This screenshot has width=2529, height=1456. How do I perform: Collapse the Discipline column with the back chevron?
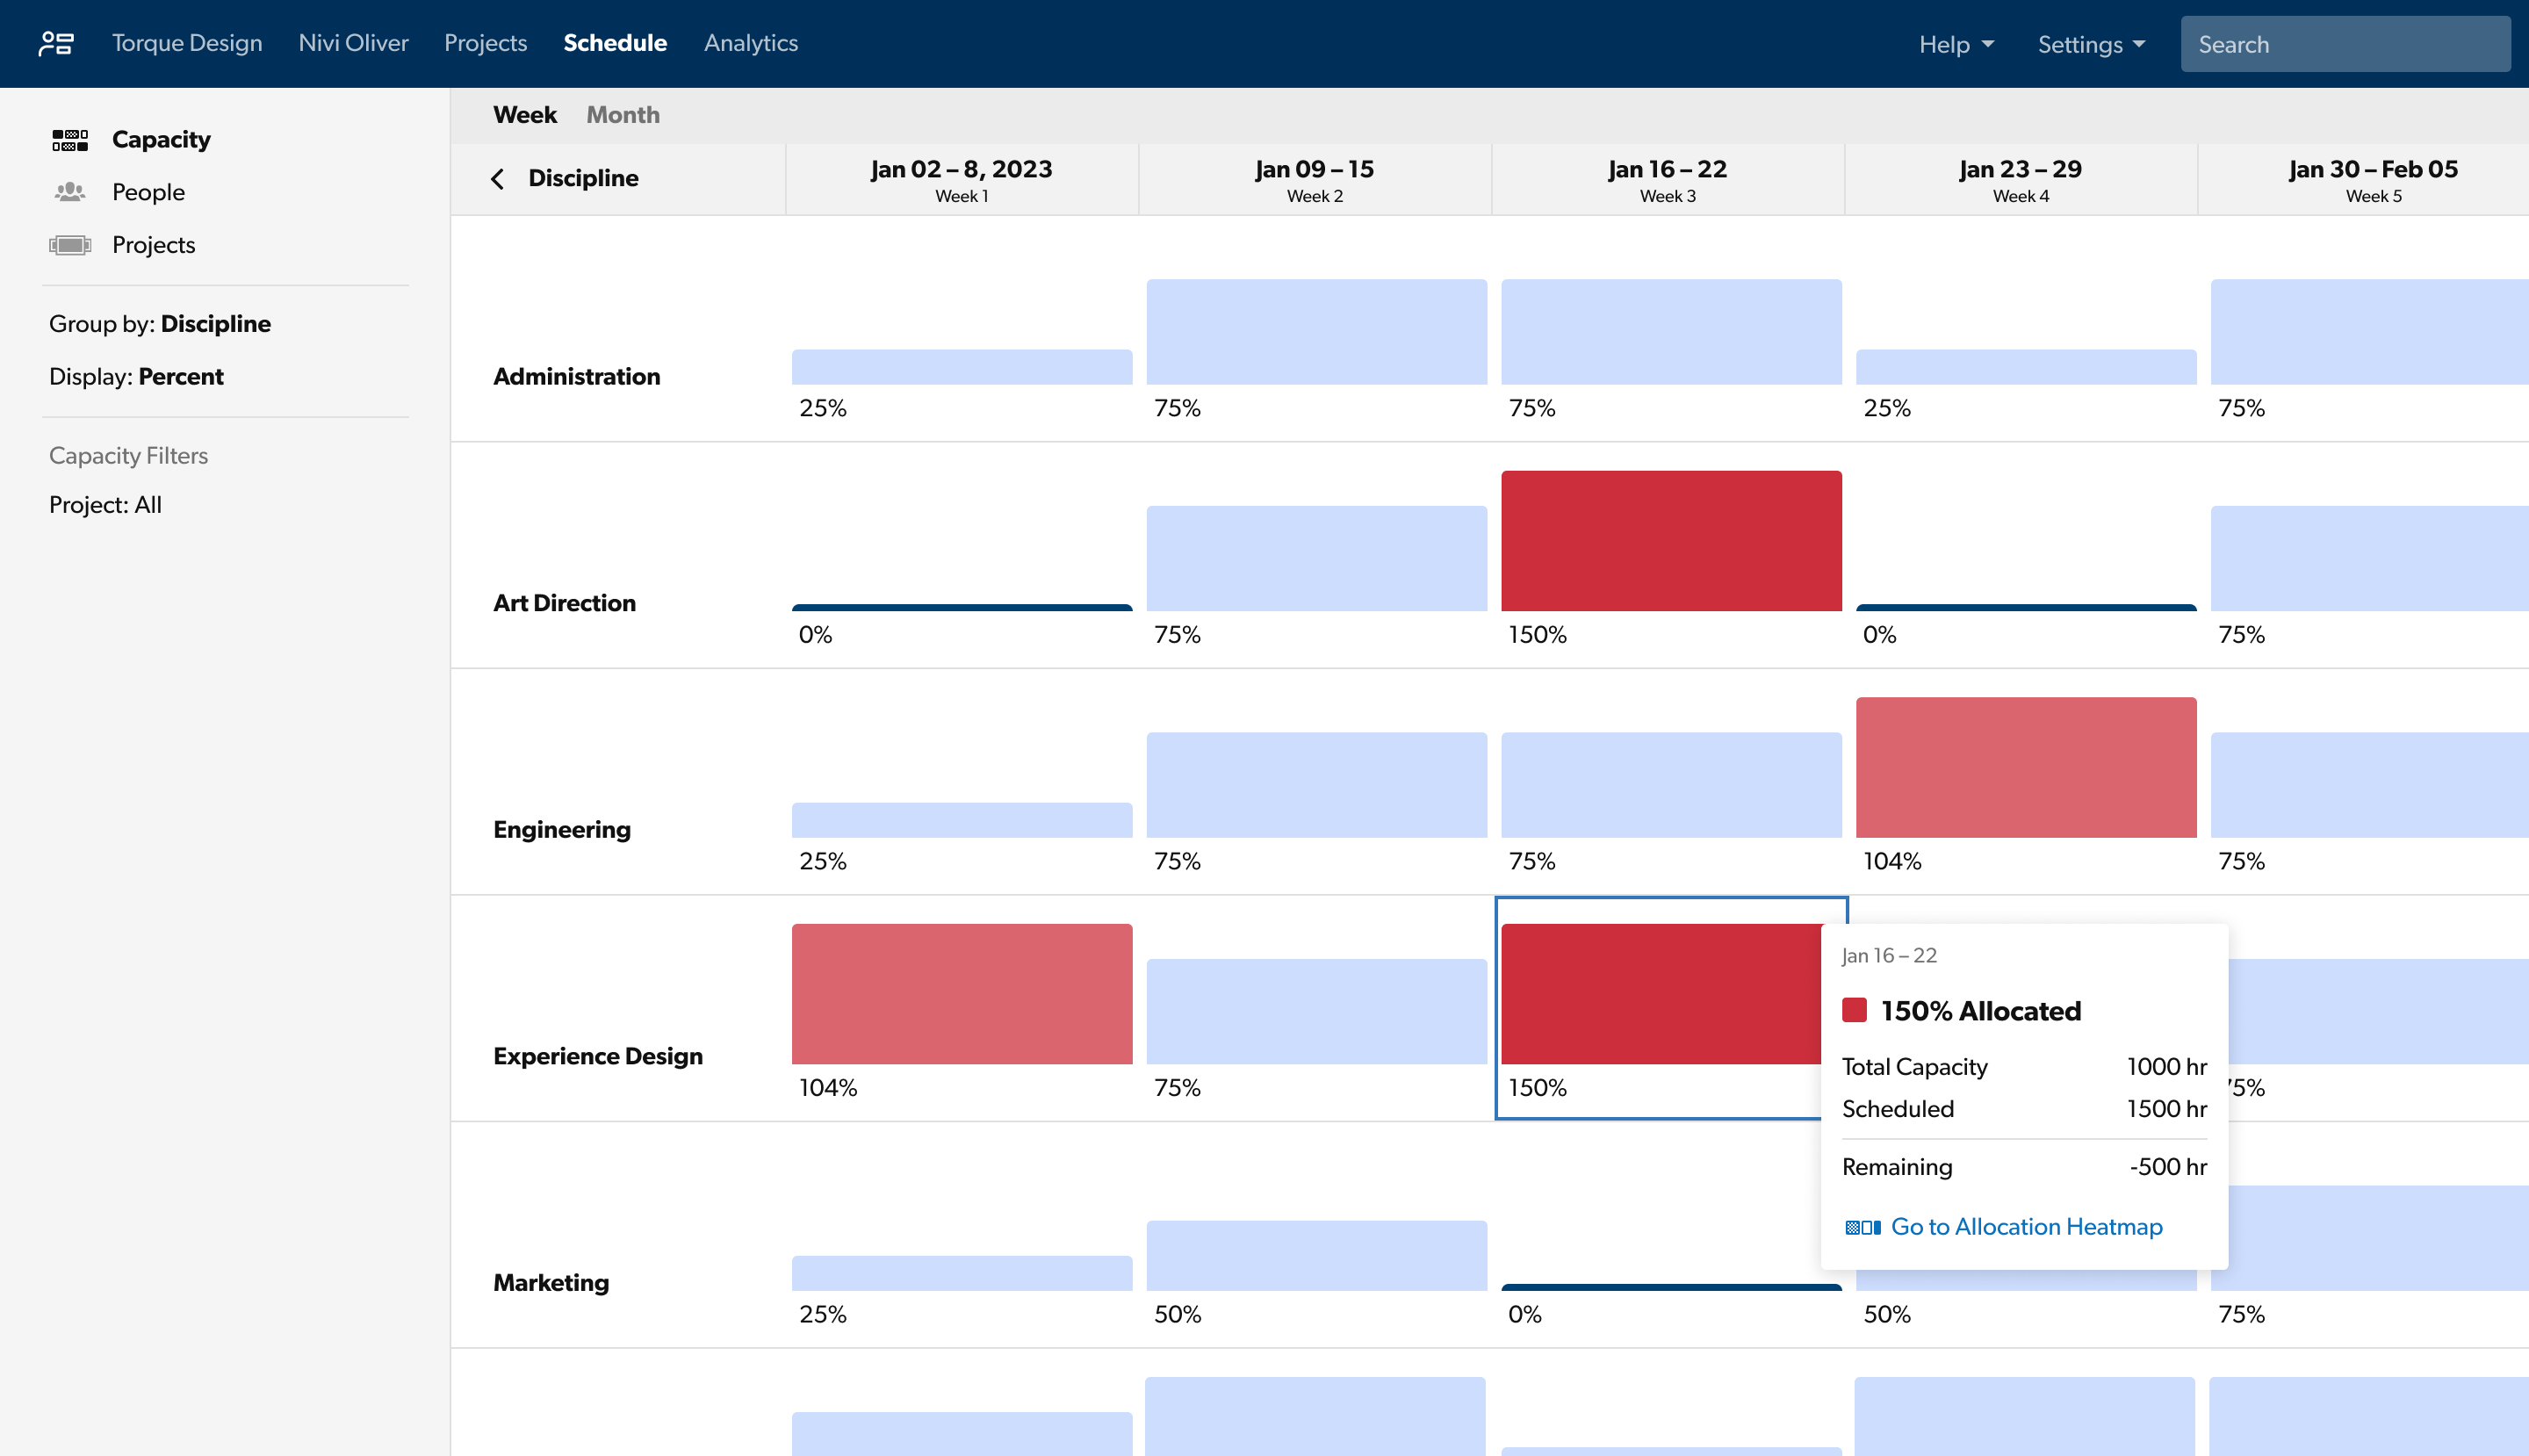(x=497, y=177)
